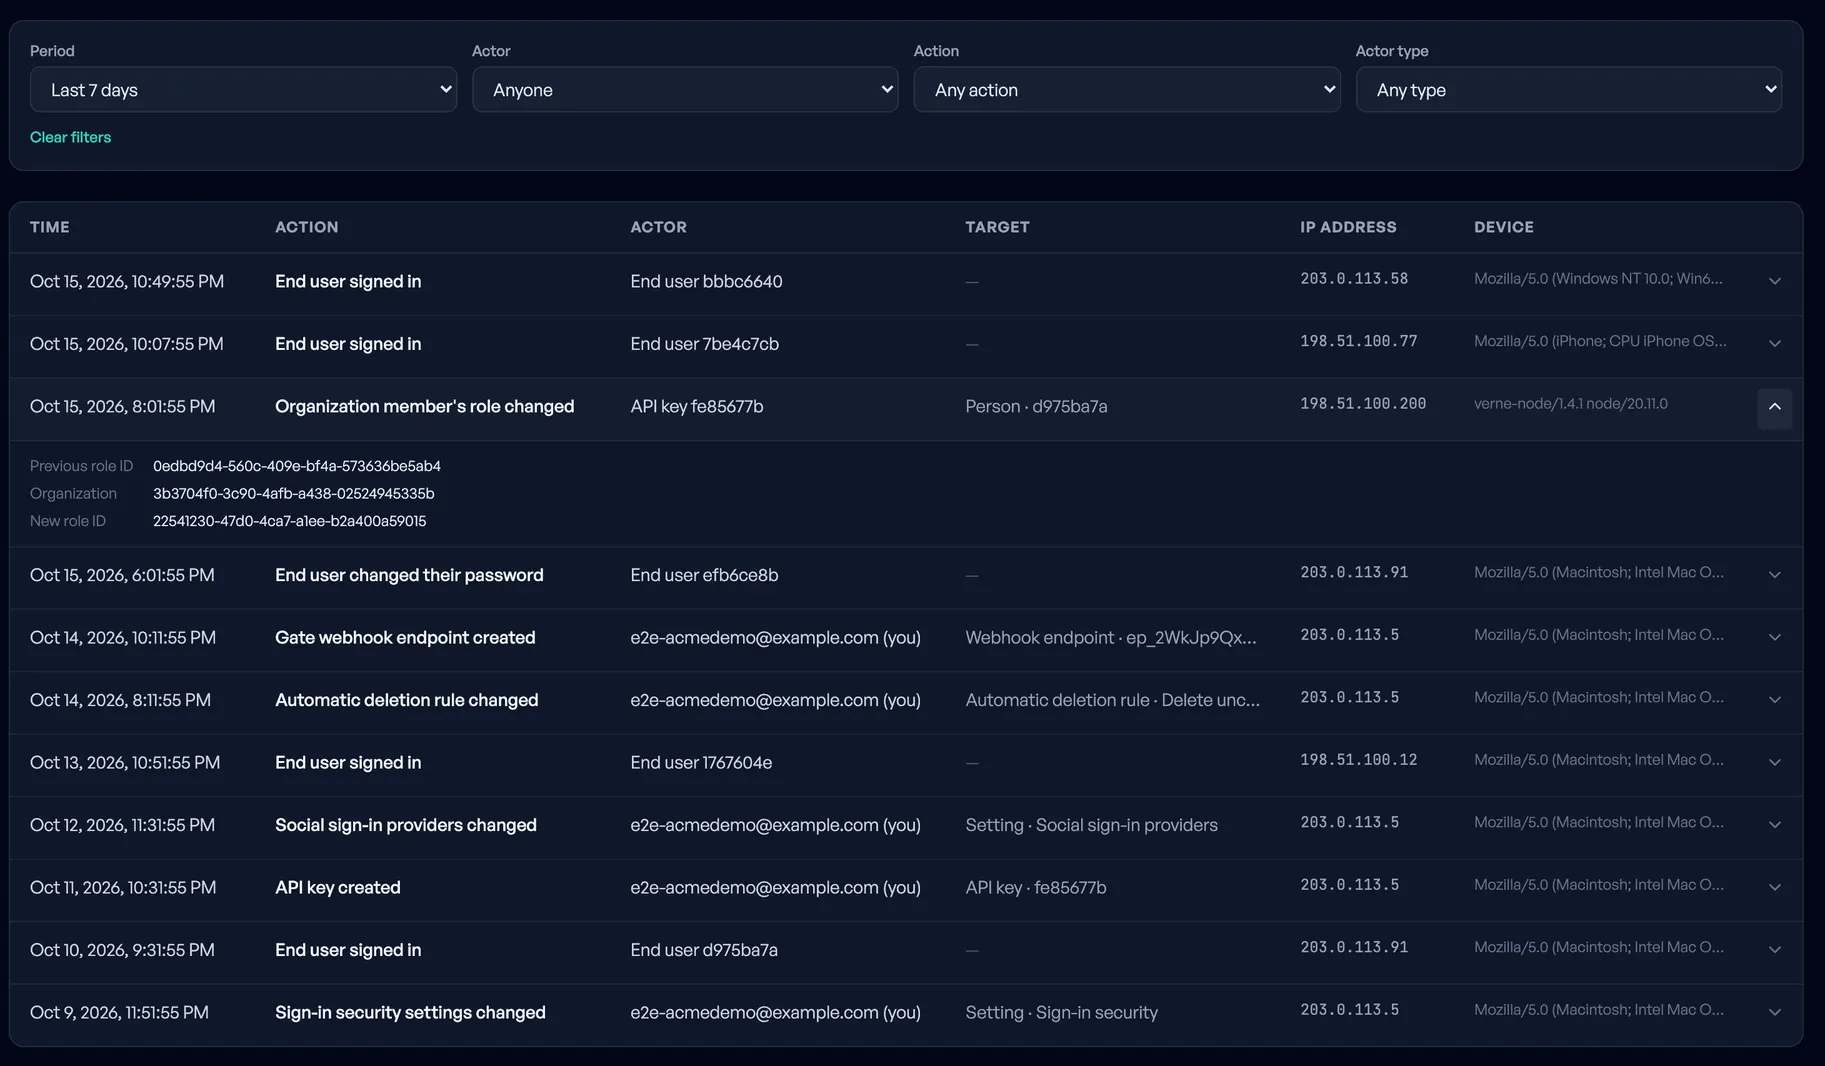Click the End user bbbc6640 actor
This screenshot has width=1825, height=1066.
point(706,281)
